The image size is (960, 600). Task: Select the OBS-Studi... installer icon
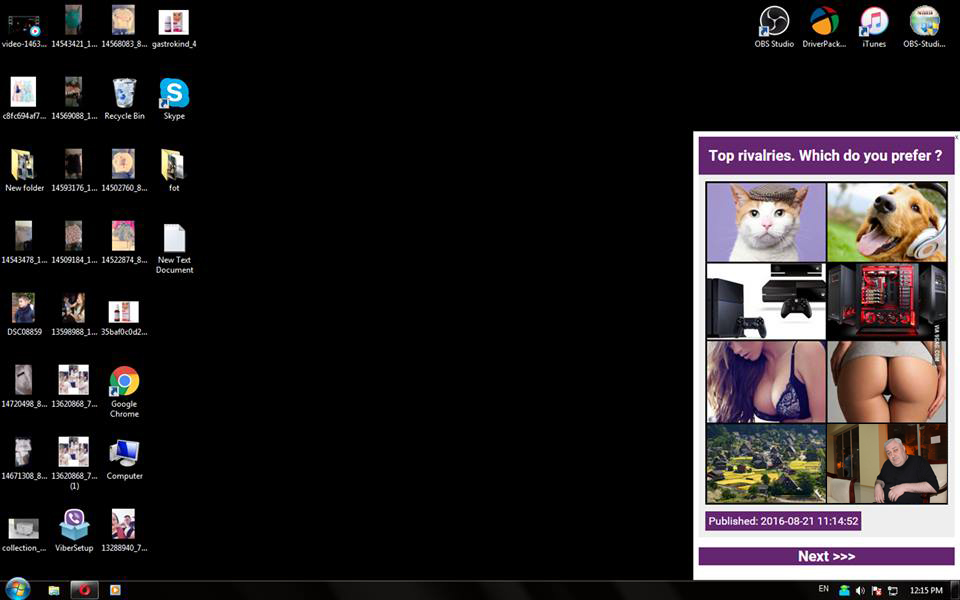pyautogui.click(x=924, y=27)
